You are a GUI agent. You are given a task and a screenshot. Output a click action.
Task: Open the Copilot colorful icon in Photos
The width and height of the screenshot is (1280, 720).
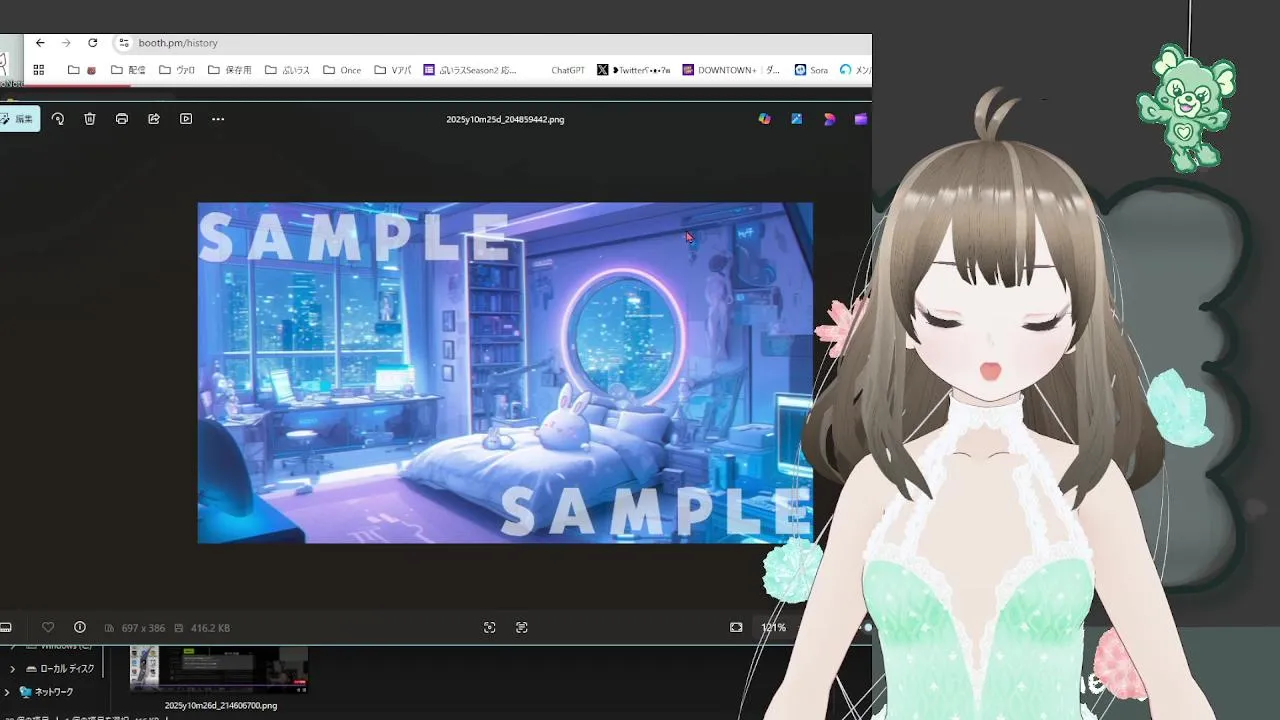pos(764,119)
